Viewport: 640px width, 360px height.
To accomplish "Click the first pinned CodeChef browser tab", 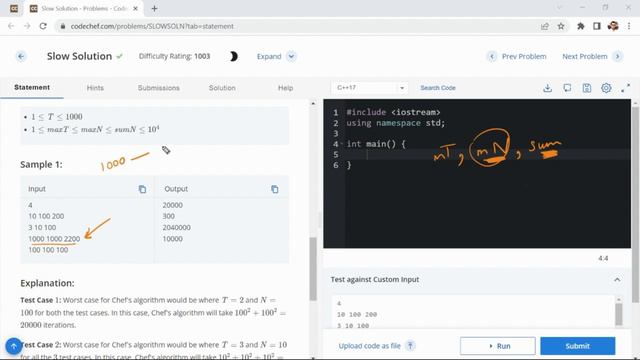I will tap(14, 8).
